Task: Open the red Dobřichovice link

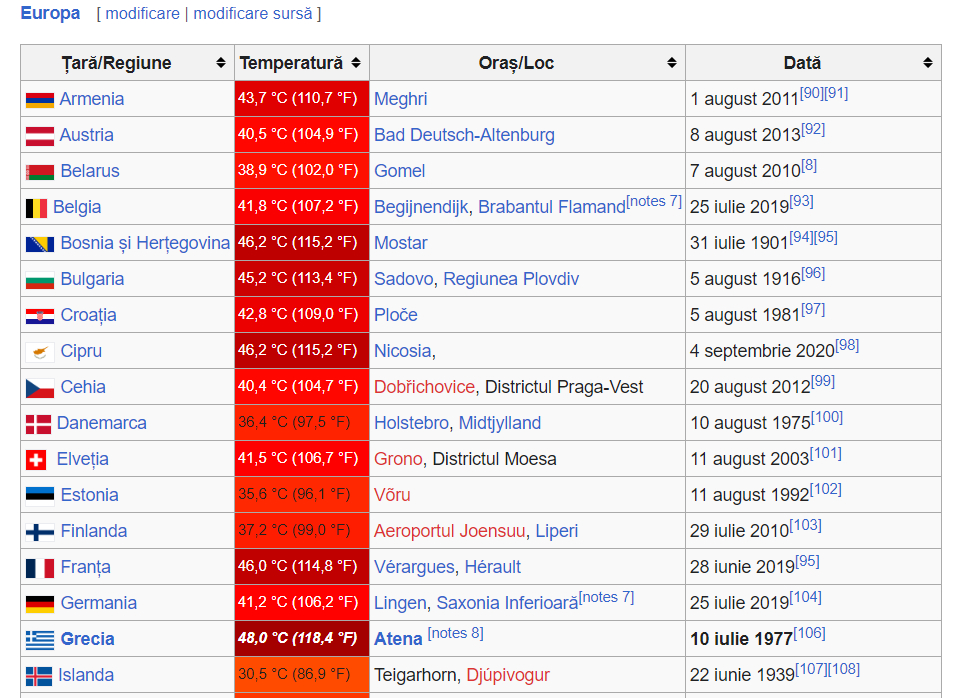Action: [424, 387]
